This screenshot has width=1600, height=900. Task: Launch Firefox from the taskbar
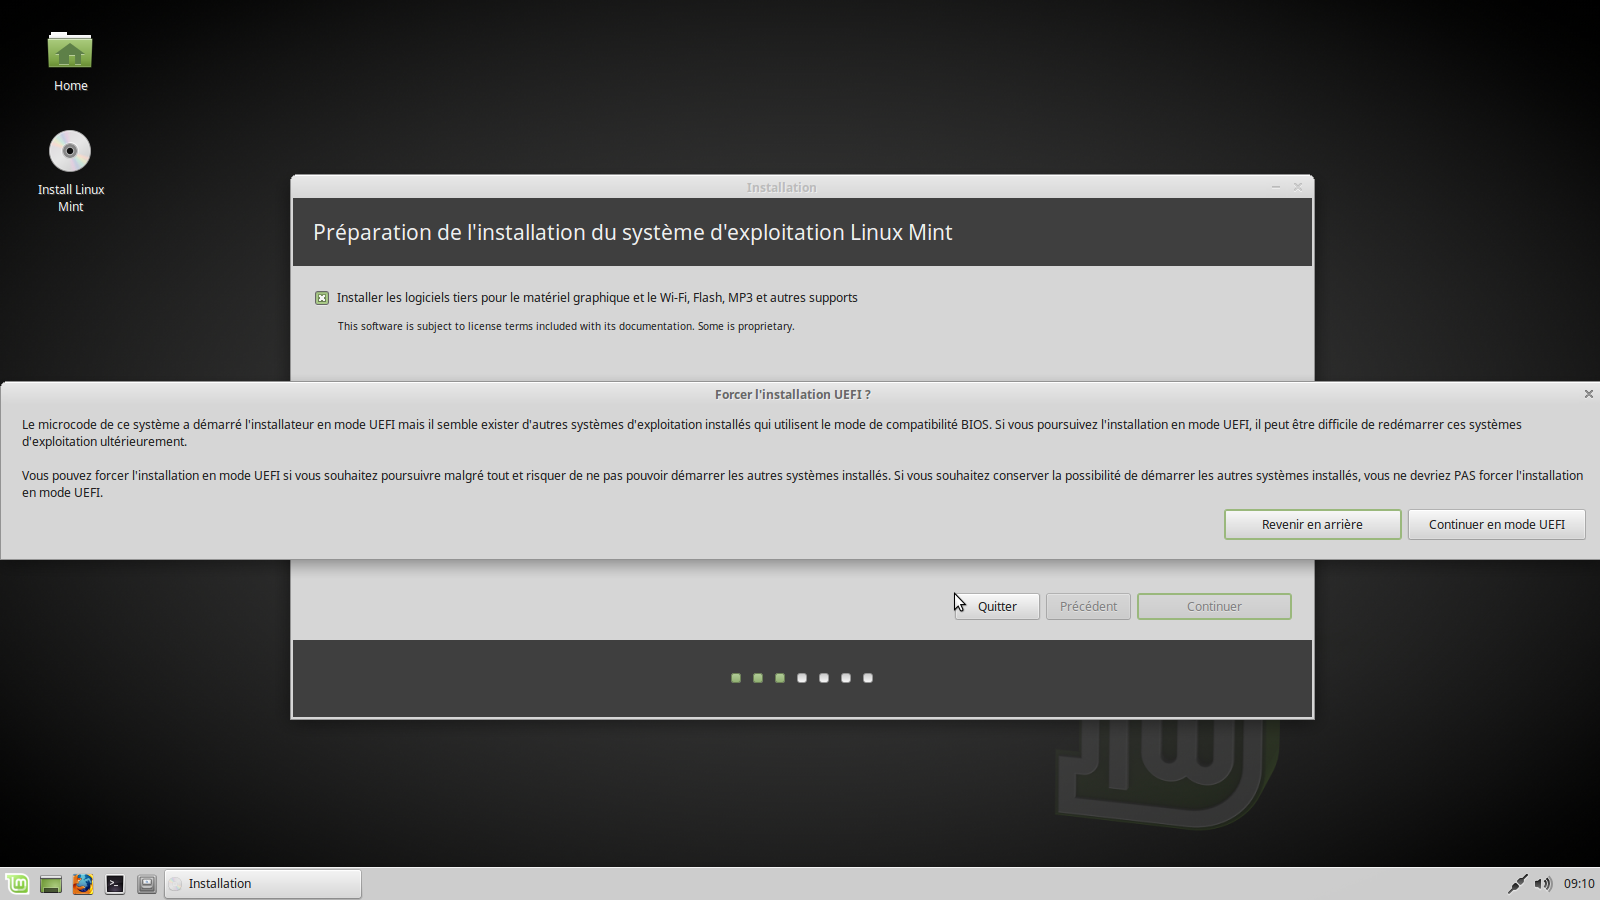83,884
